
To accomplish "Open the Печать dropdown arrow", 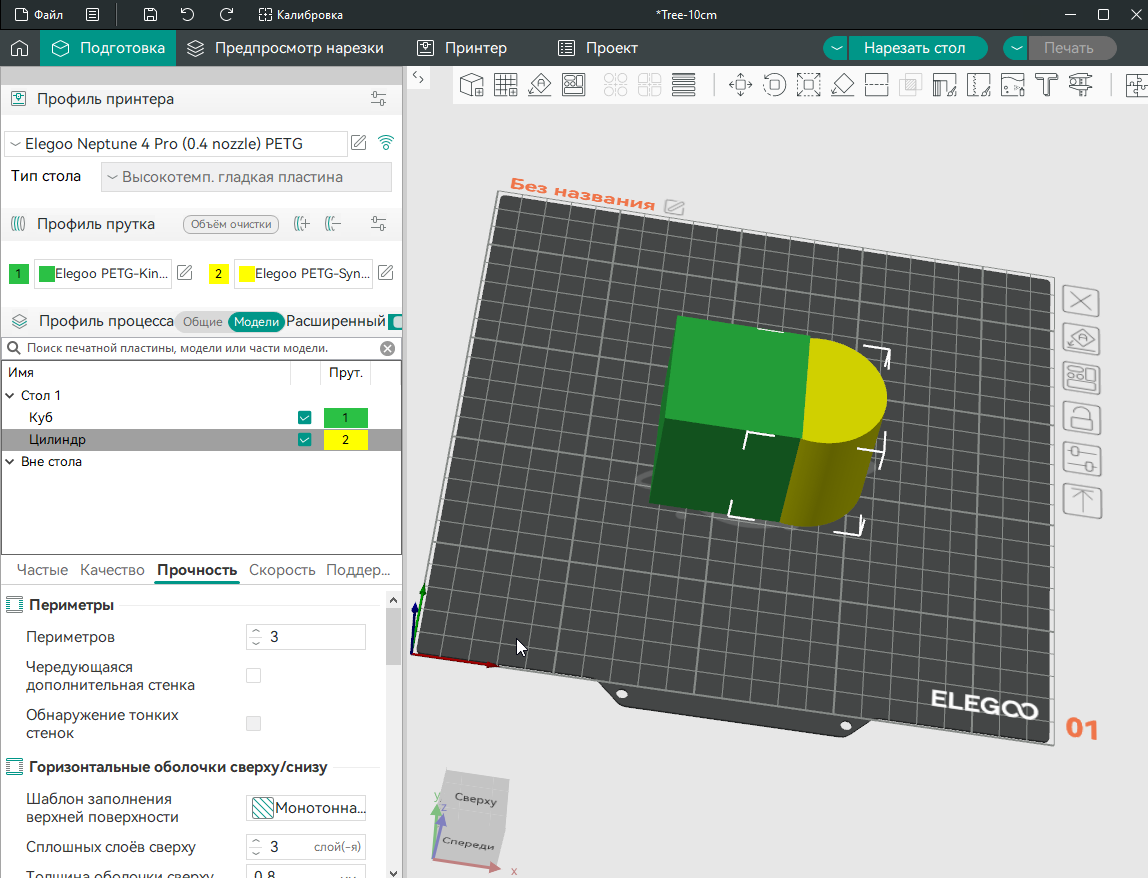I will [1015, 48].
